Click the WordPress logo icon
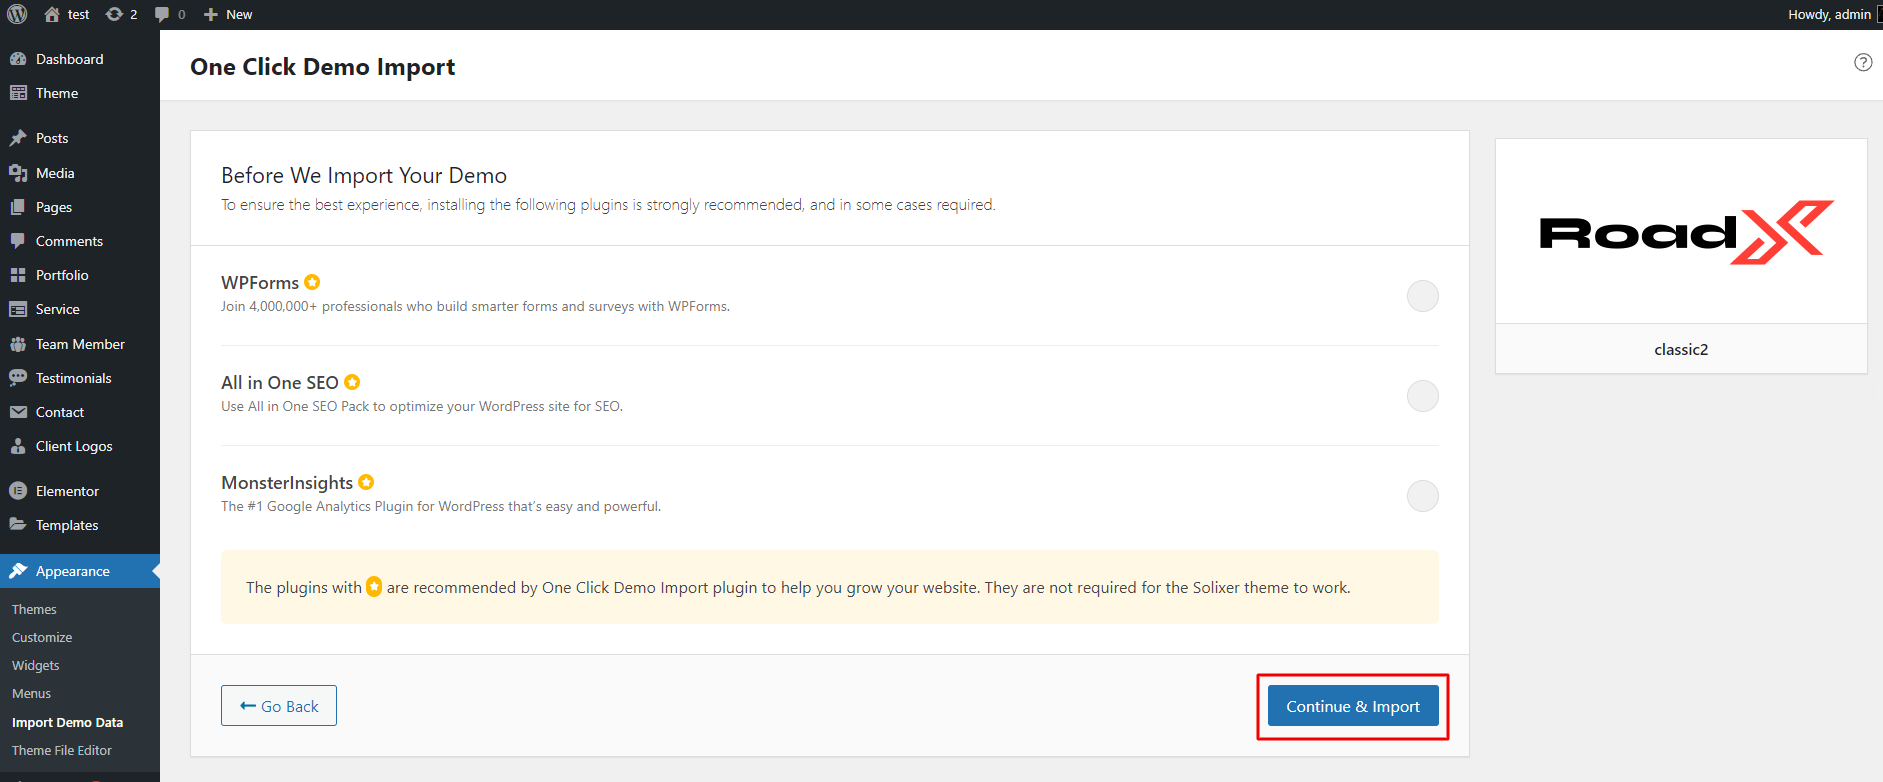The width and height of the screenshot is (1883, 782). point(17,14)
